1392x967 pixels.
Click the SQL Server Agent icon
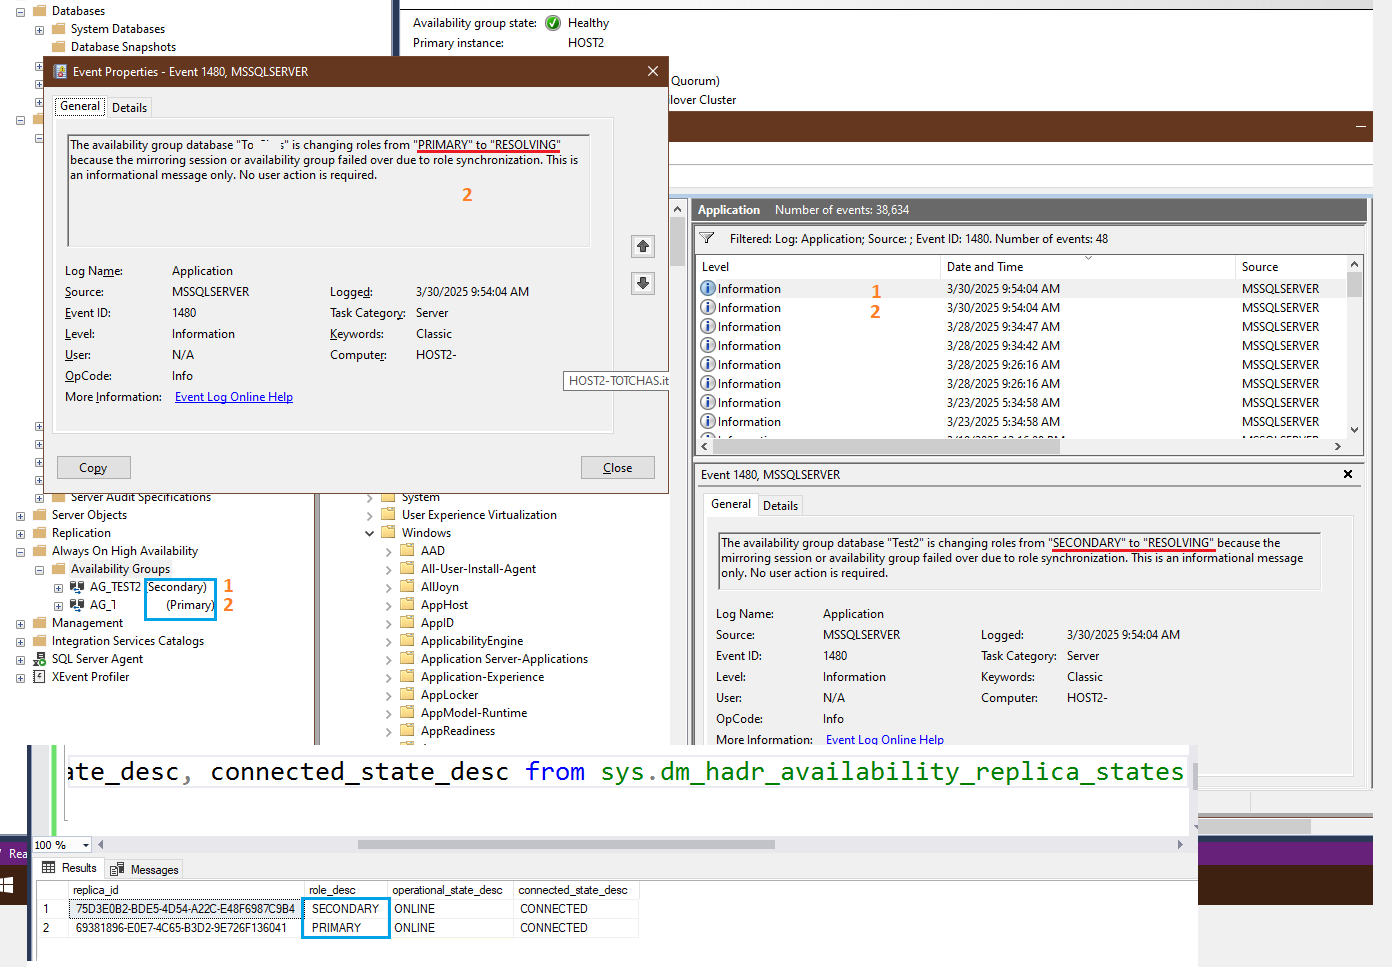click(x=40, y=659)
